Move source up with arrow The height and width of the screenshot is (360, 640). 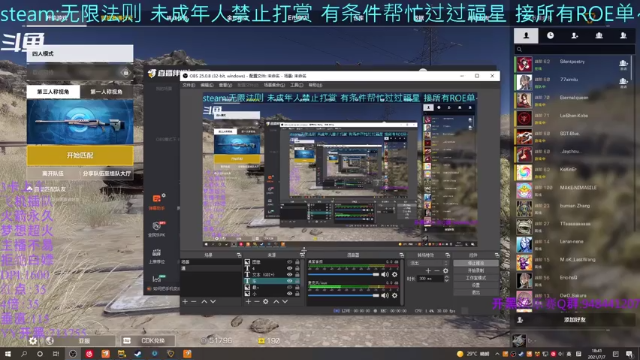(276, 301)
